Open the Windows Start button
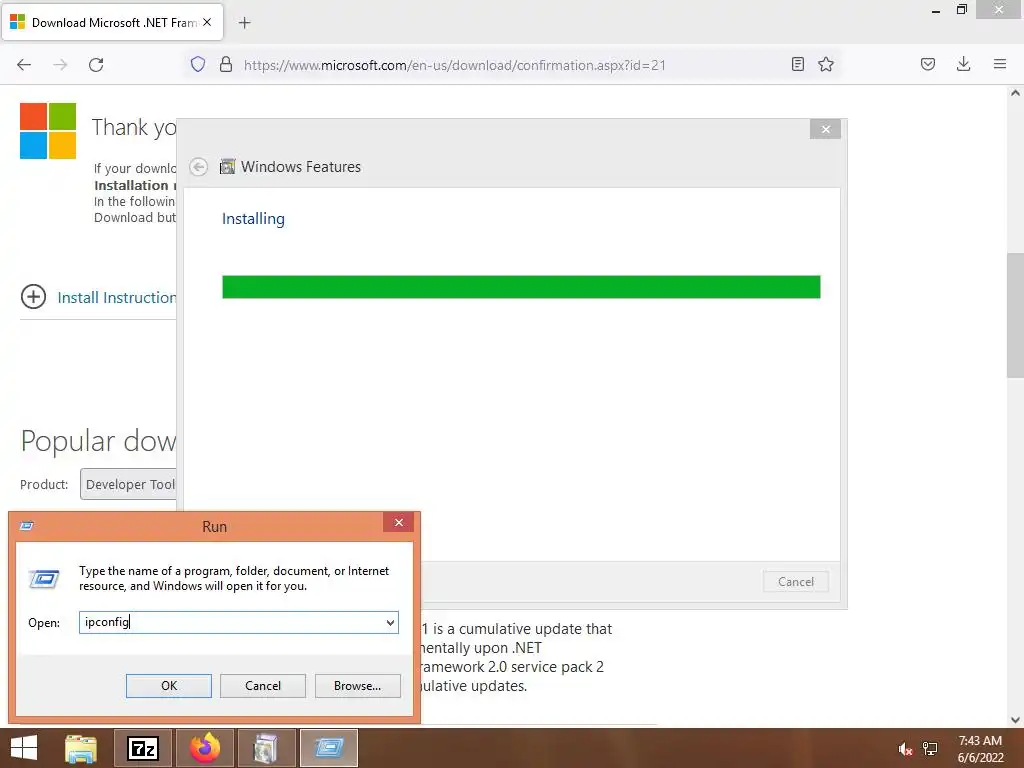This screenshot has width=1024, height=768. 24,748
